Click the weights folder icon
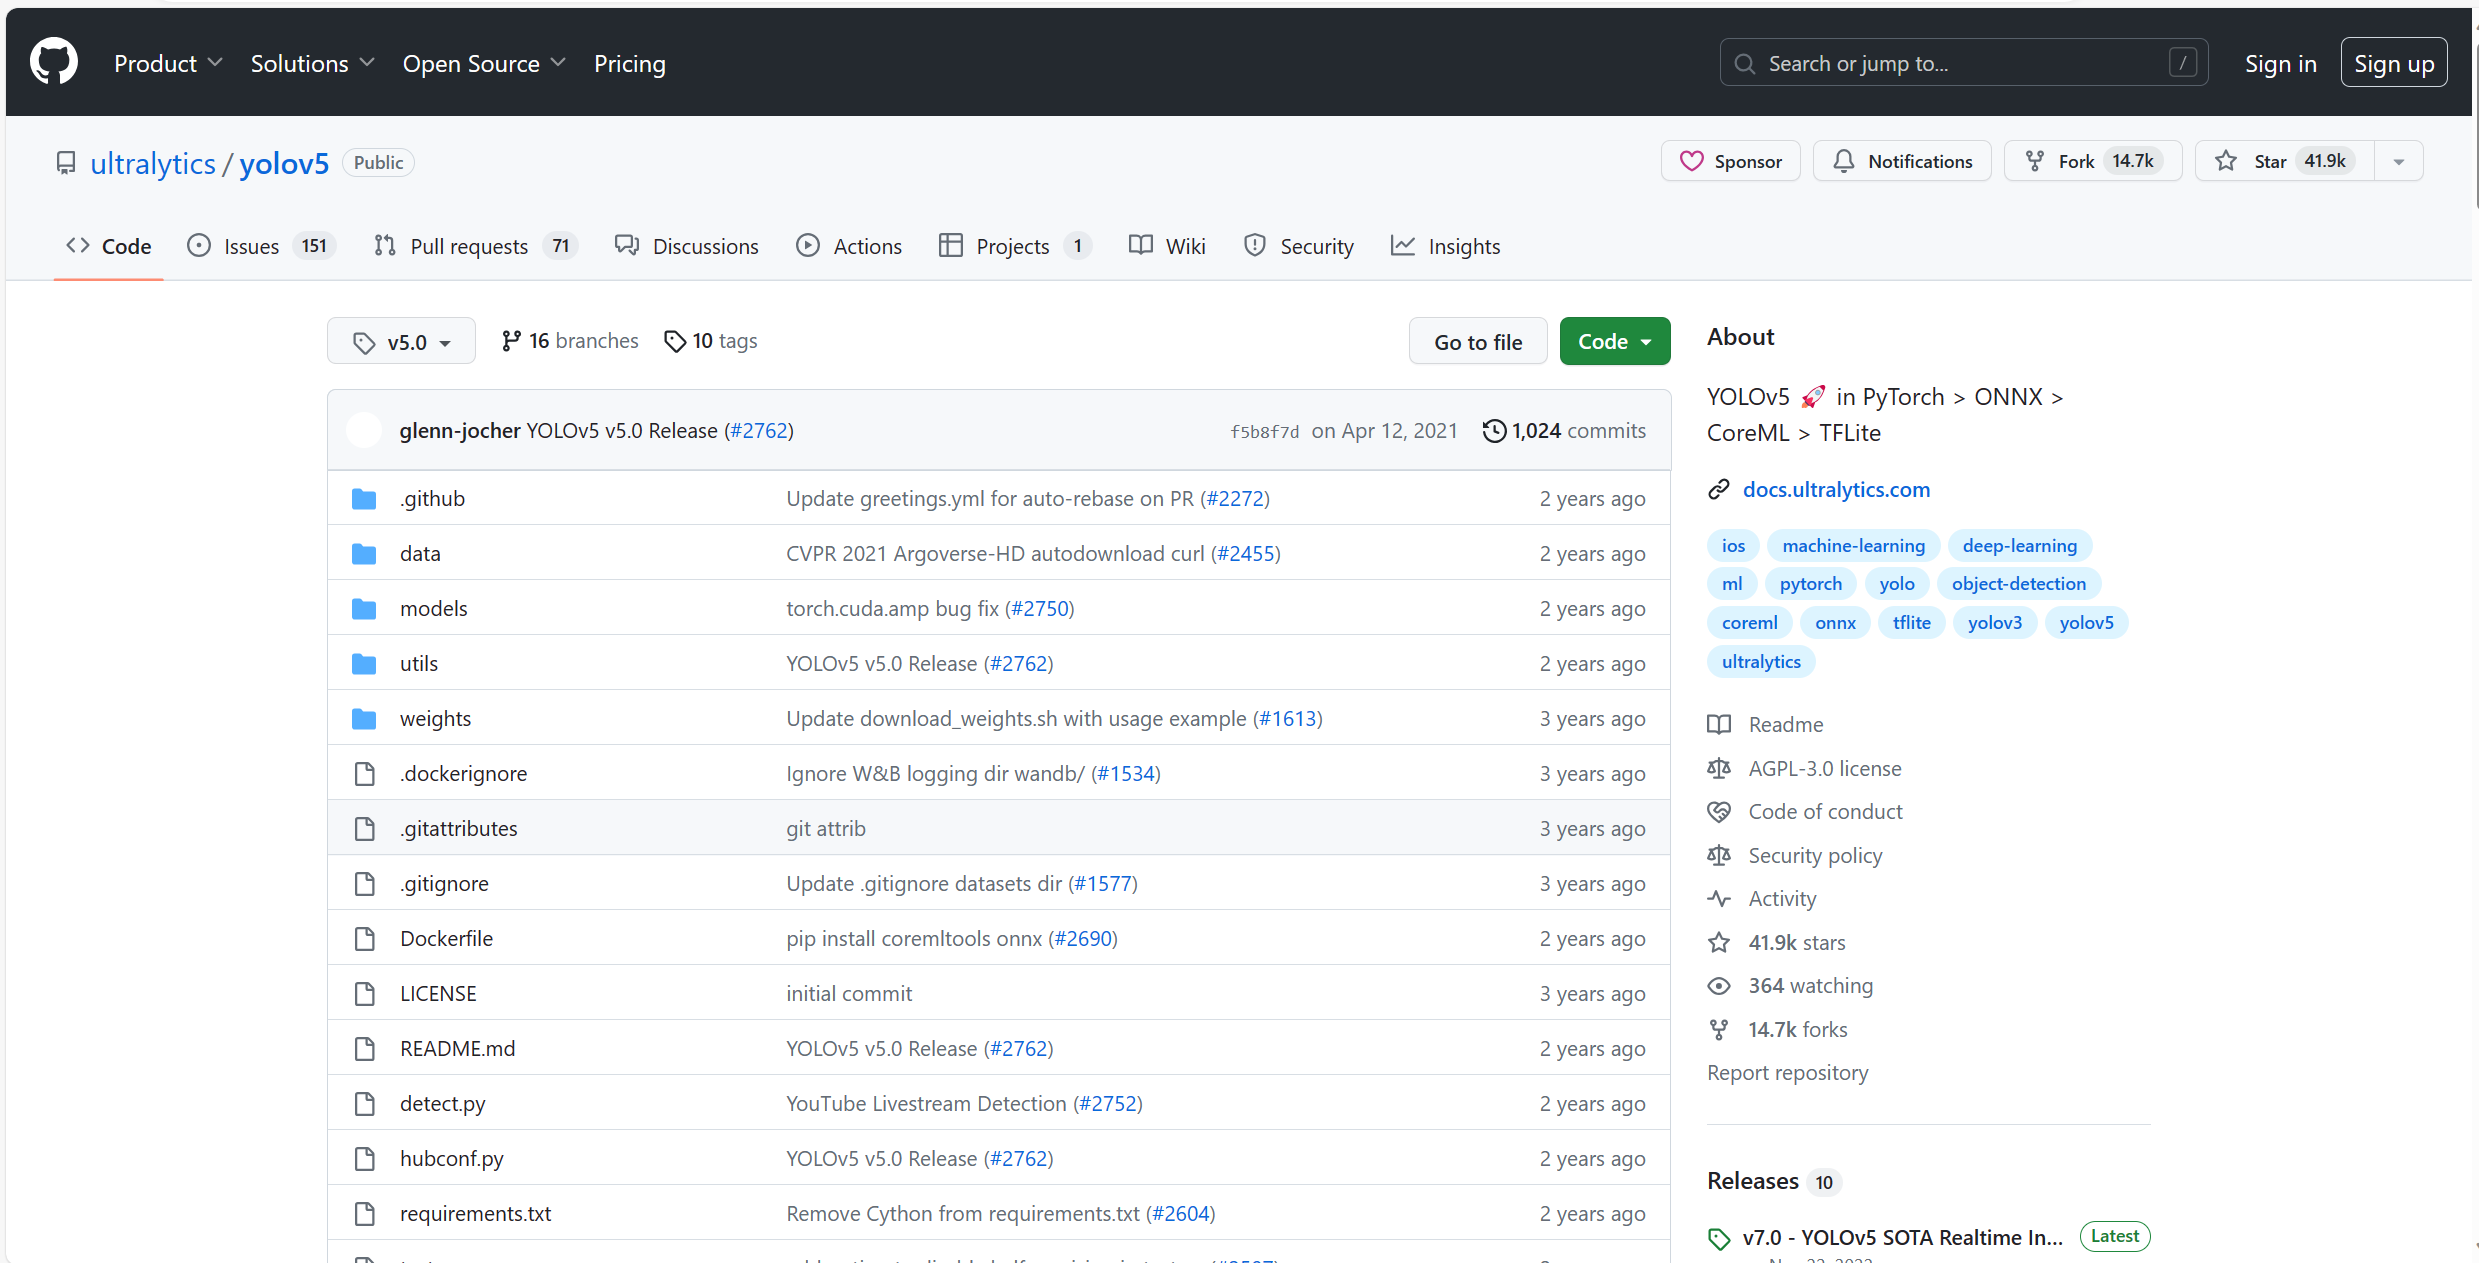2479x1263 pixels. 364,718
